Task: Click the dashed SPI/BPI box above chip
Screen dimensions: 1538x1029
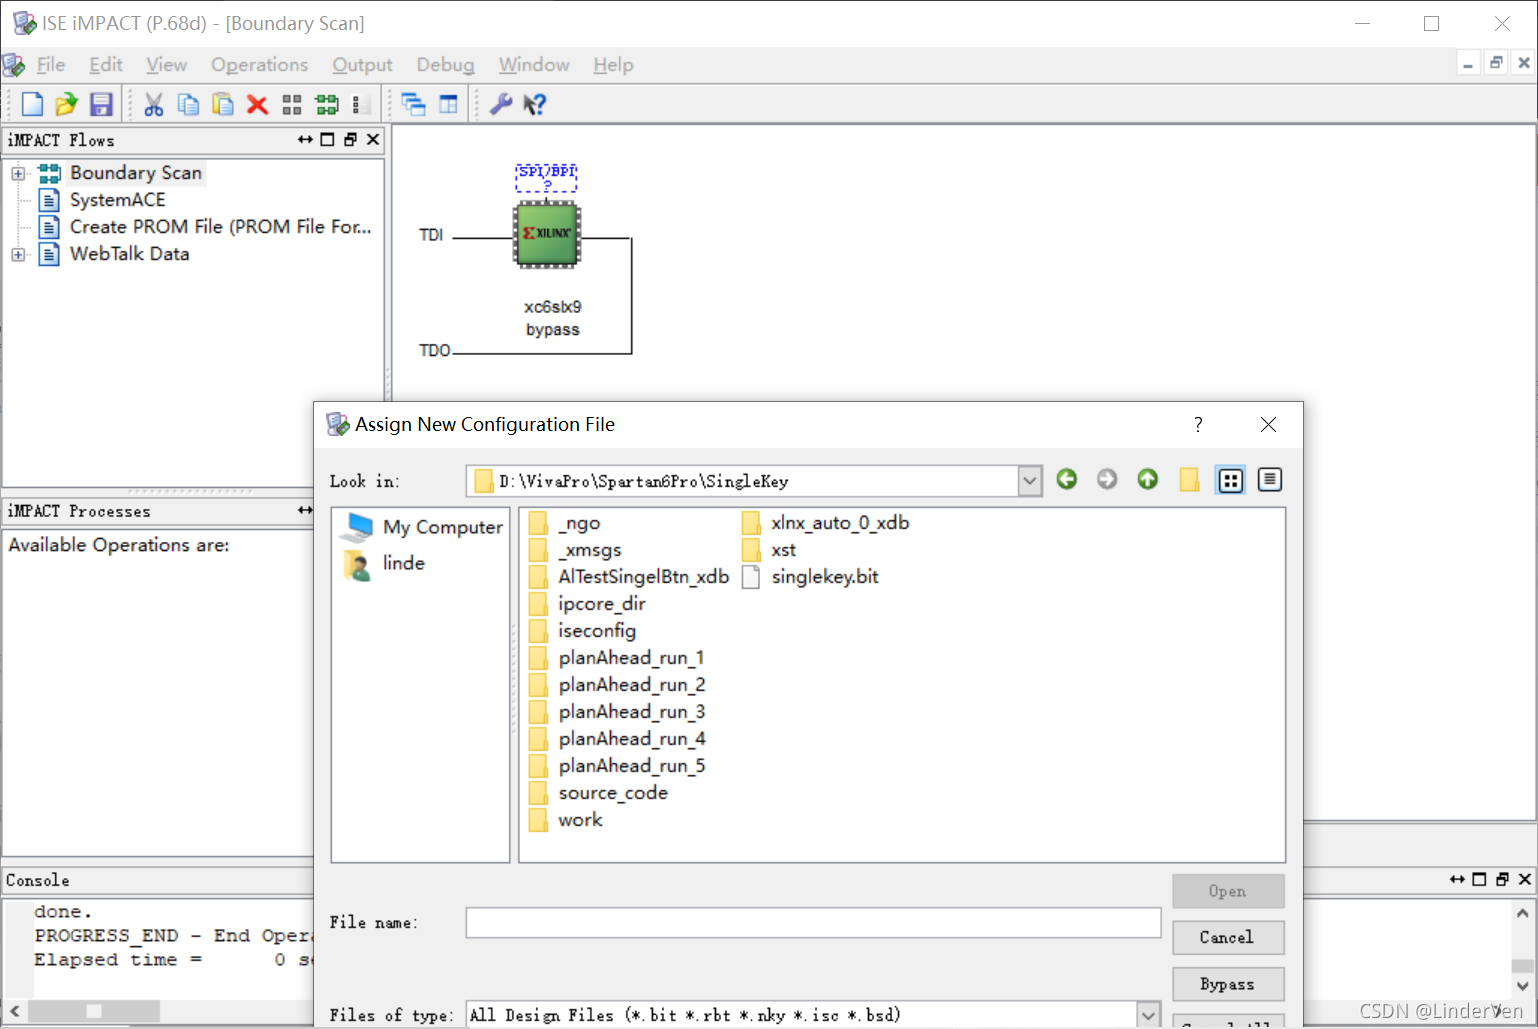Action: click(547, 177)
